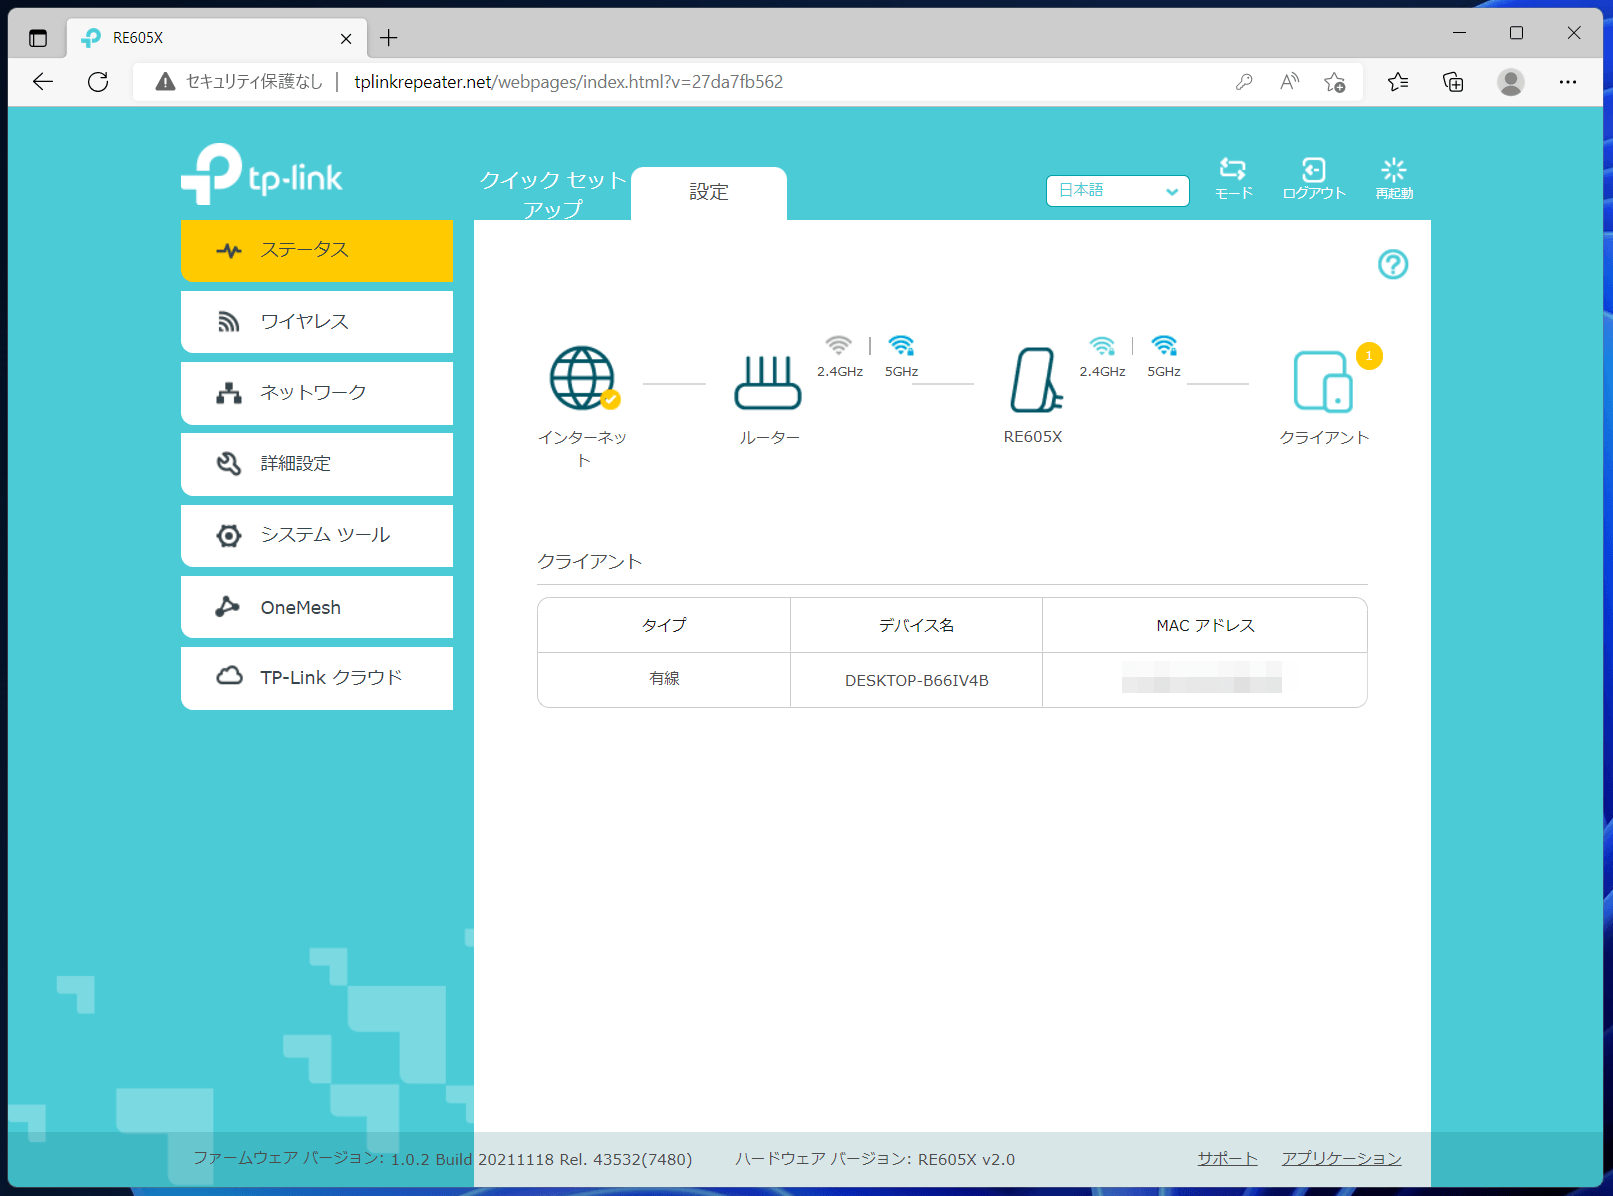Open a new browser tab
The height and width of the screenshot is (1196, 1613).
coord(389,38)
